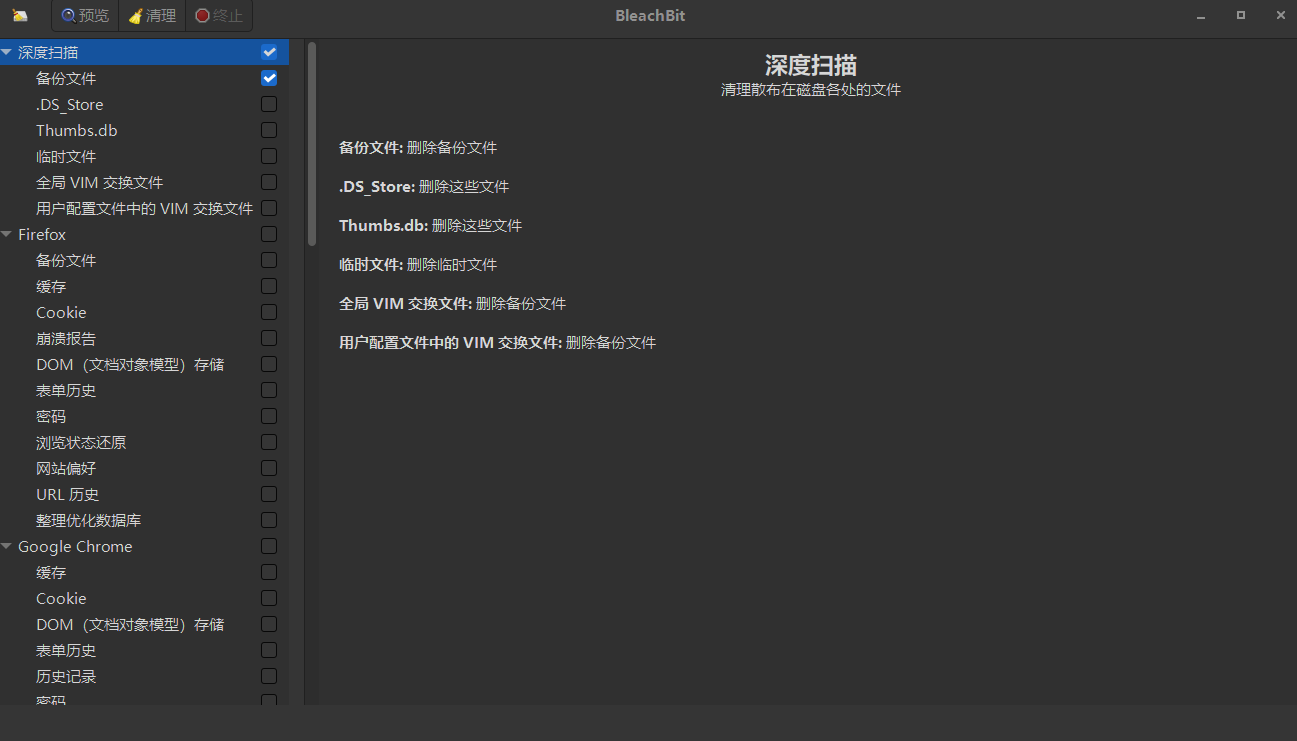Check the Google Chrome group checkbox
Screen dimensions: 1297x741
click(269, 546)
